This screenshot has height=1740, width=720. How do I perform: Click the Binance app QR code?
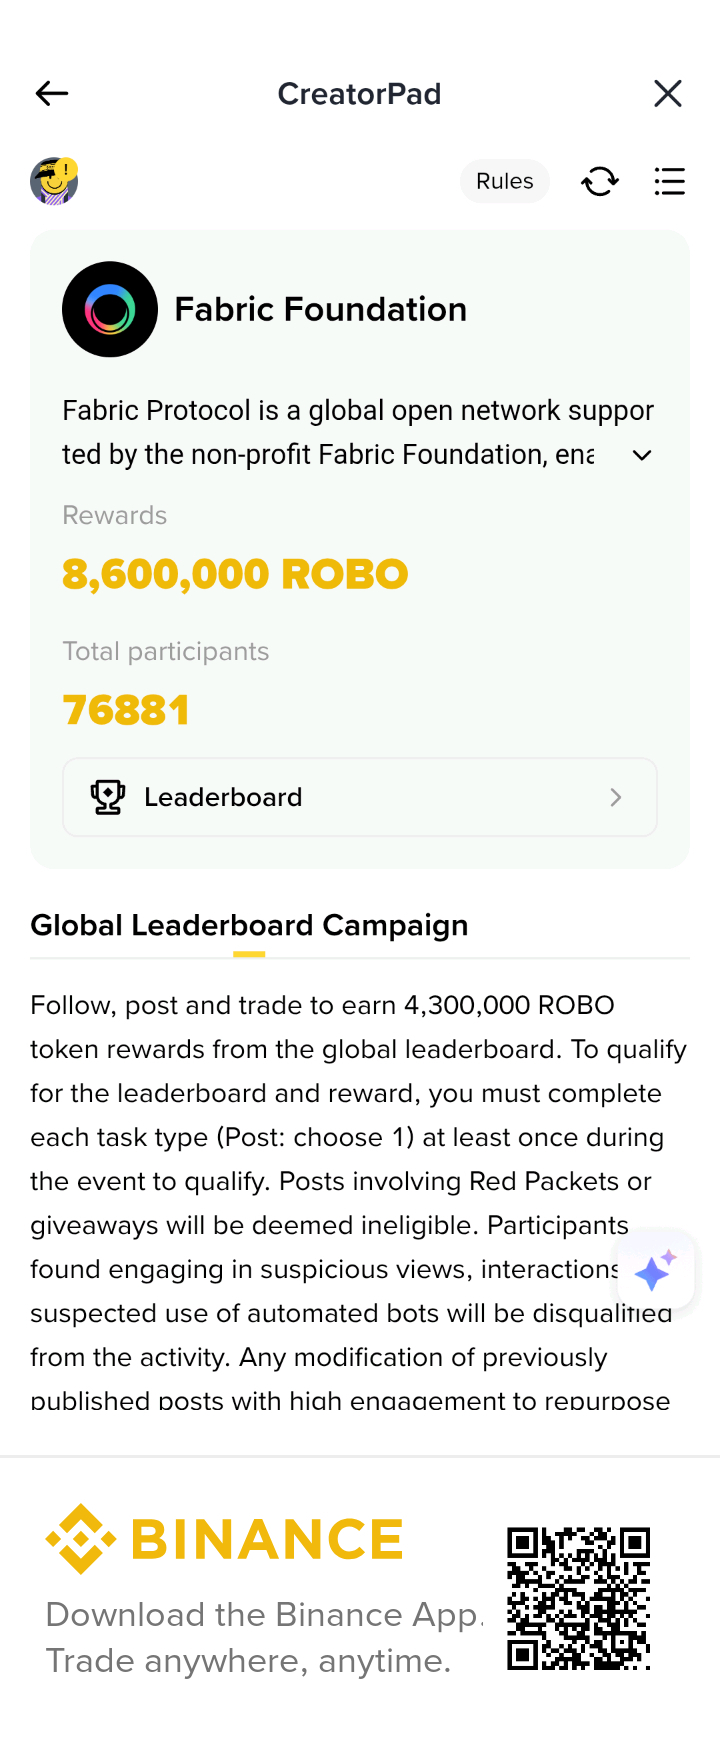578,1598
